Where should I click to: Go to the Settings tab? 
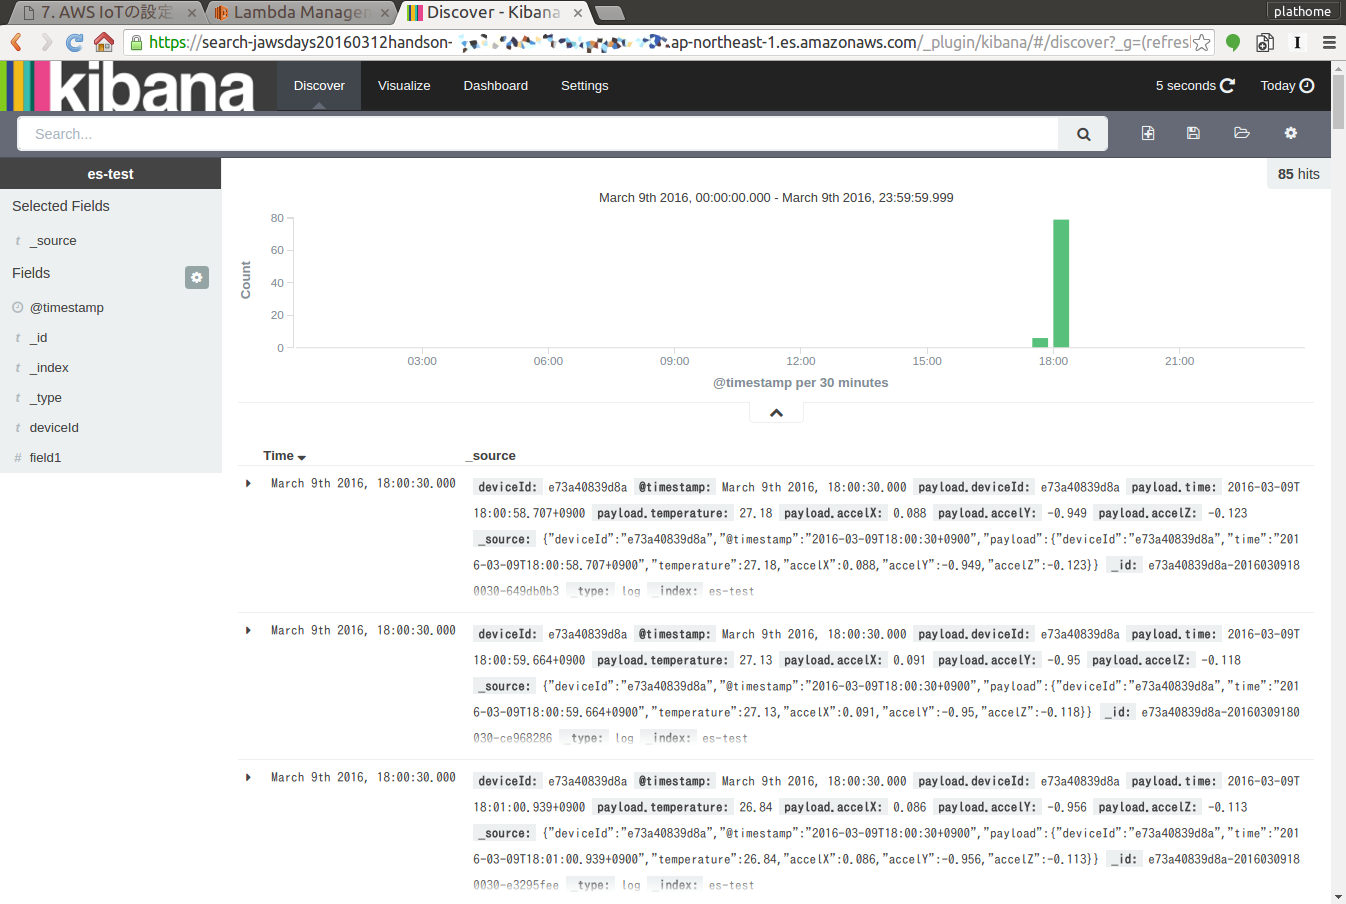point(584,86)
